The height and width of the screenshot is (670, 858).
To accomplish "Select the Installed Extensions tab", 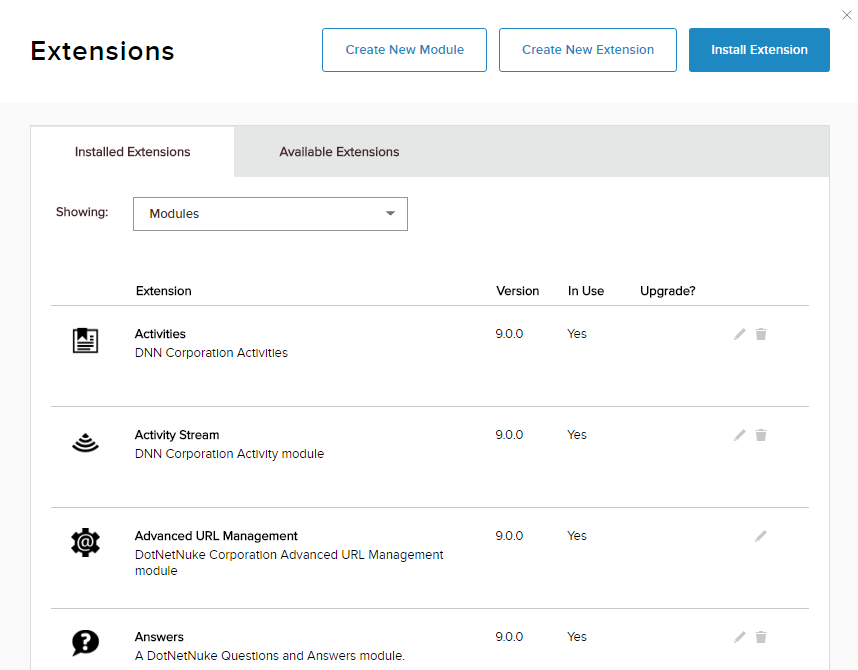I will (x=133, y=152).
